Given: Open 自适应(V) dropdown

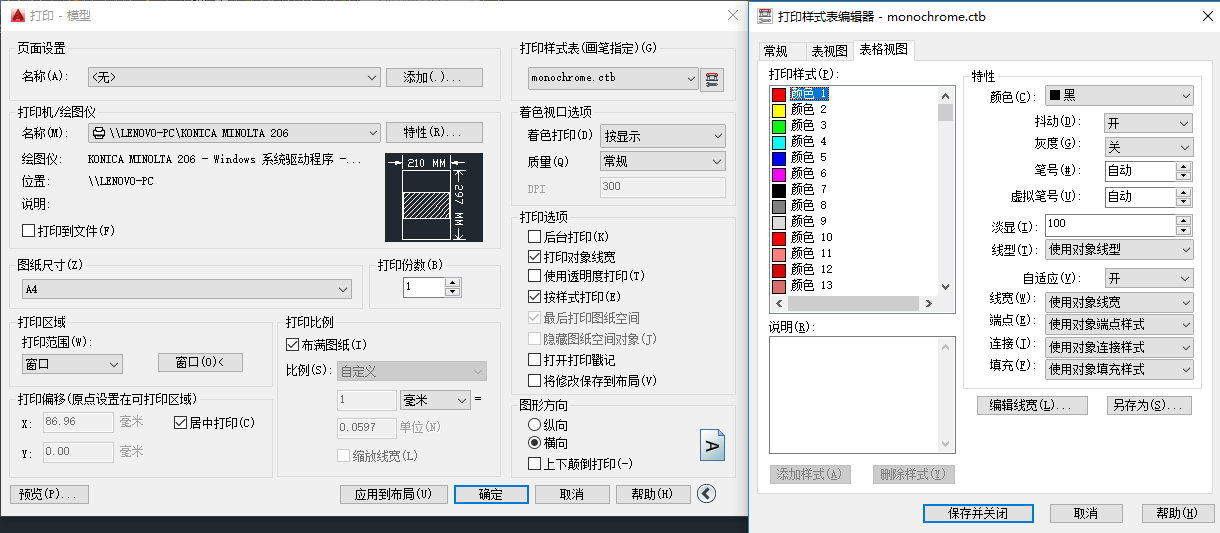Looking at the screenshot, I should (1148, 278).
